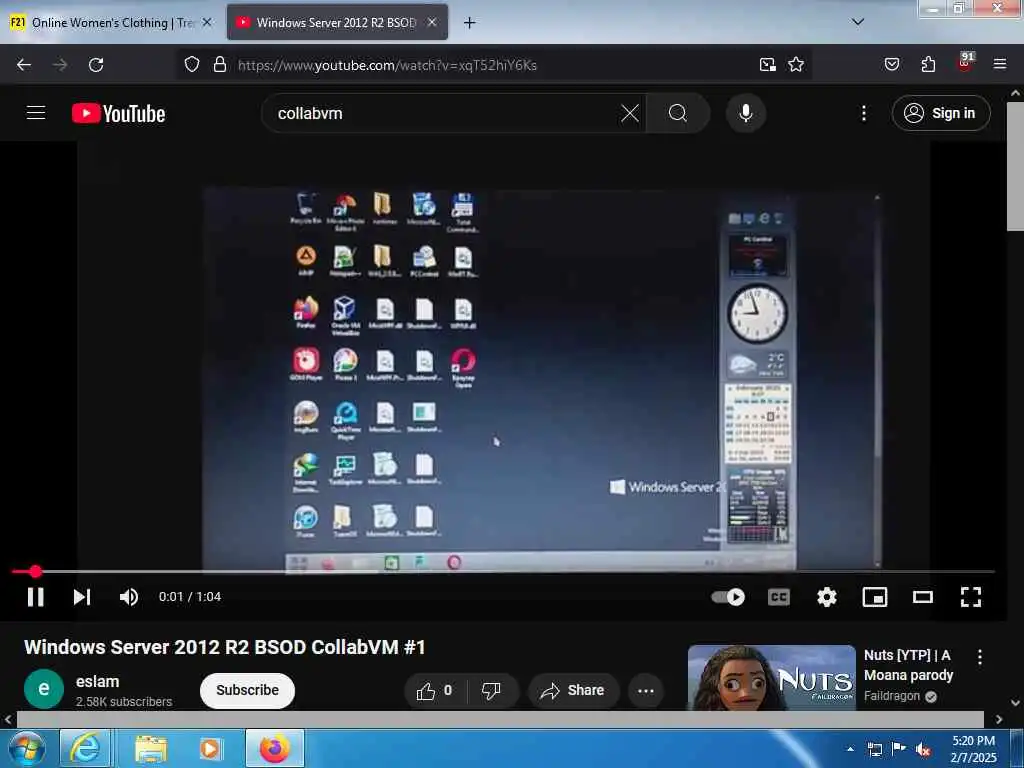Open YouTube settings three-dot menu
1024x768 pixels.
tap(863, 114)
